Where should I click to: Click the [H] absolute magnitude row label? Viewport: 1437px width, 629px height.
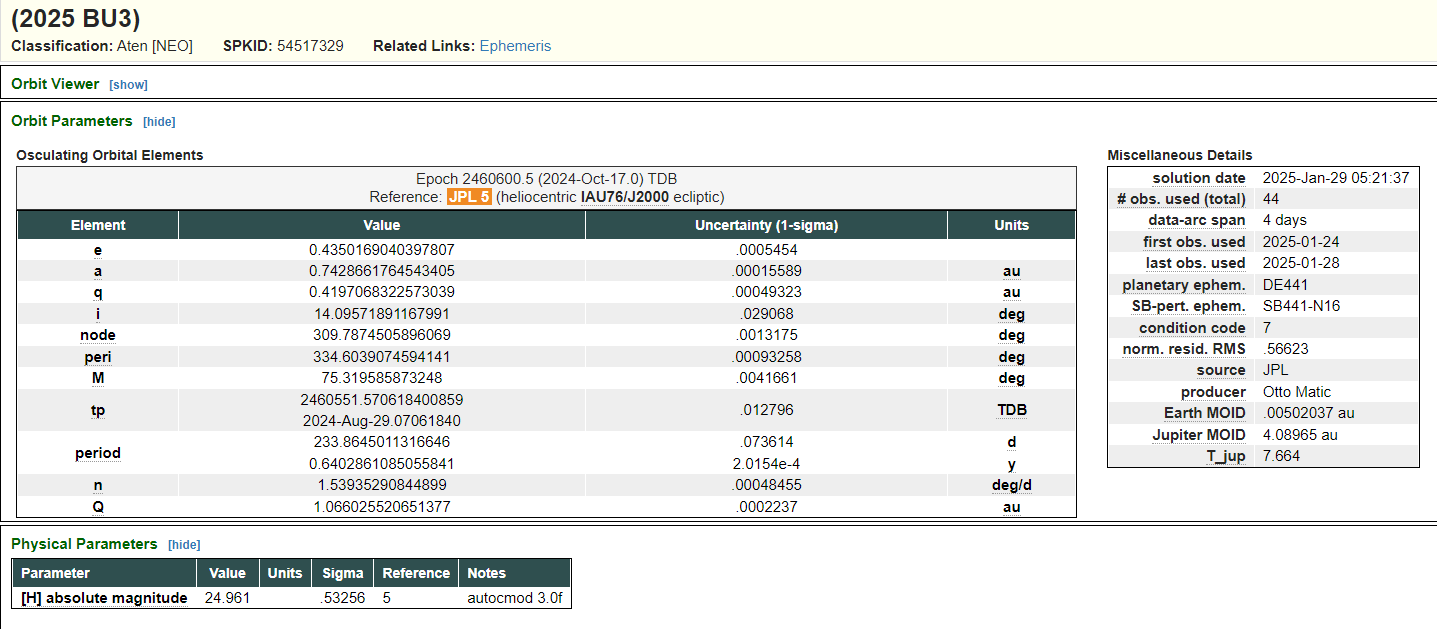click(104, 598)
